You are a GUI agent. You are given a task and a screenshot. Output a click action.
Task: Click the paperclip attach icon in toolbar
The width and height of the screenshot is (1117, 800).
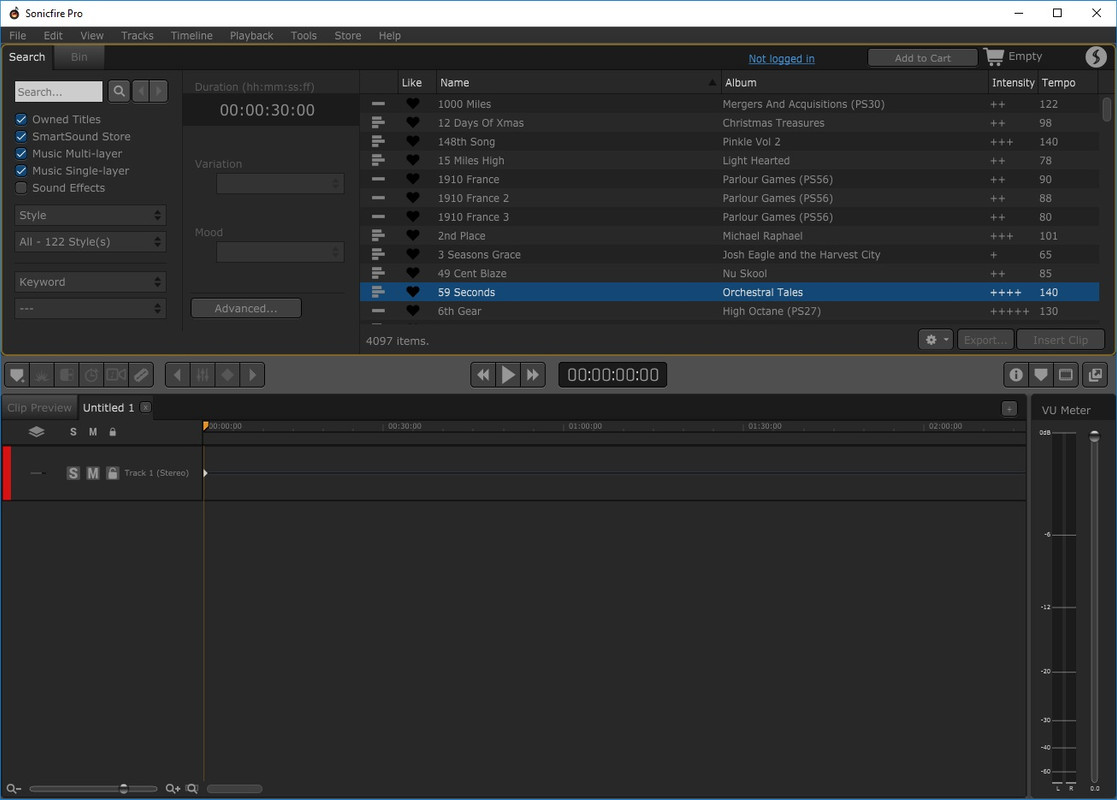click(x=141, y=375)
